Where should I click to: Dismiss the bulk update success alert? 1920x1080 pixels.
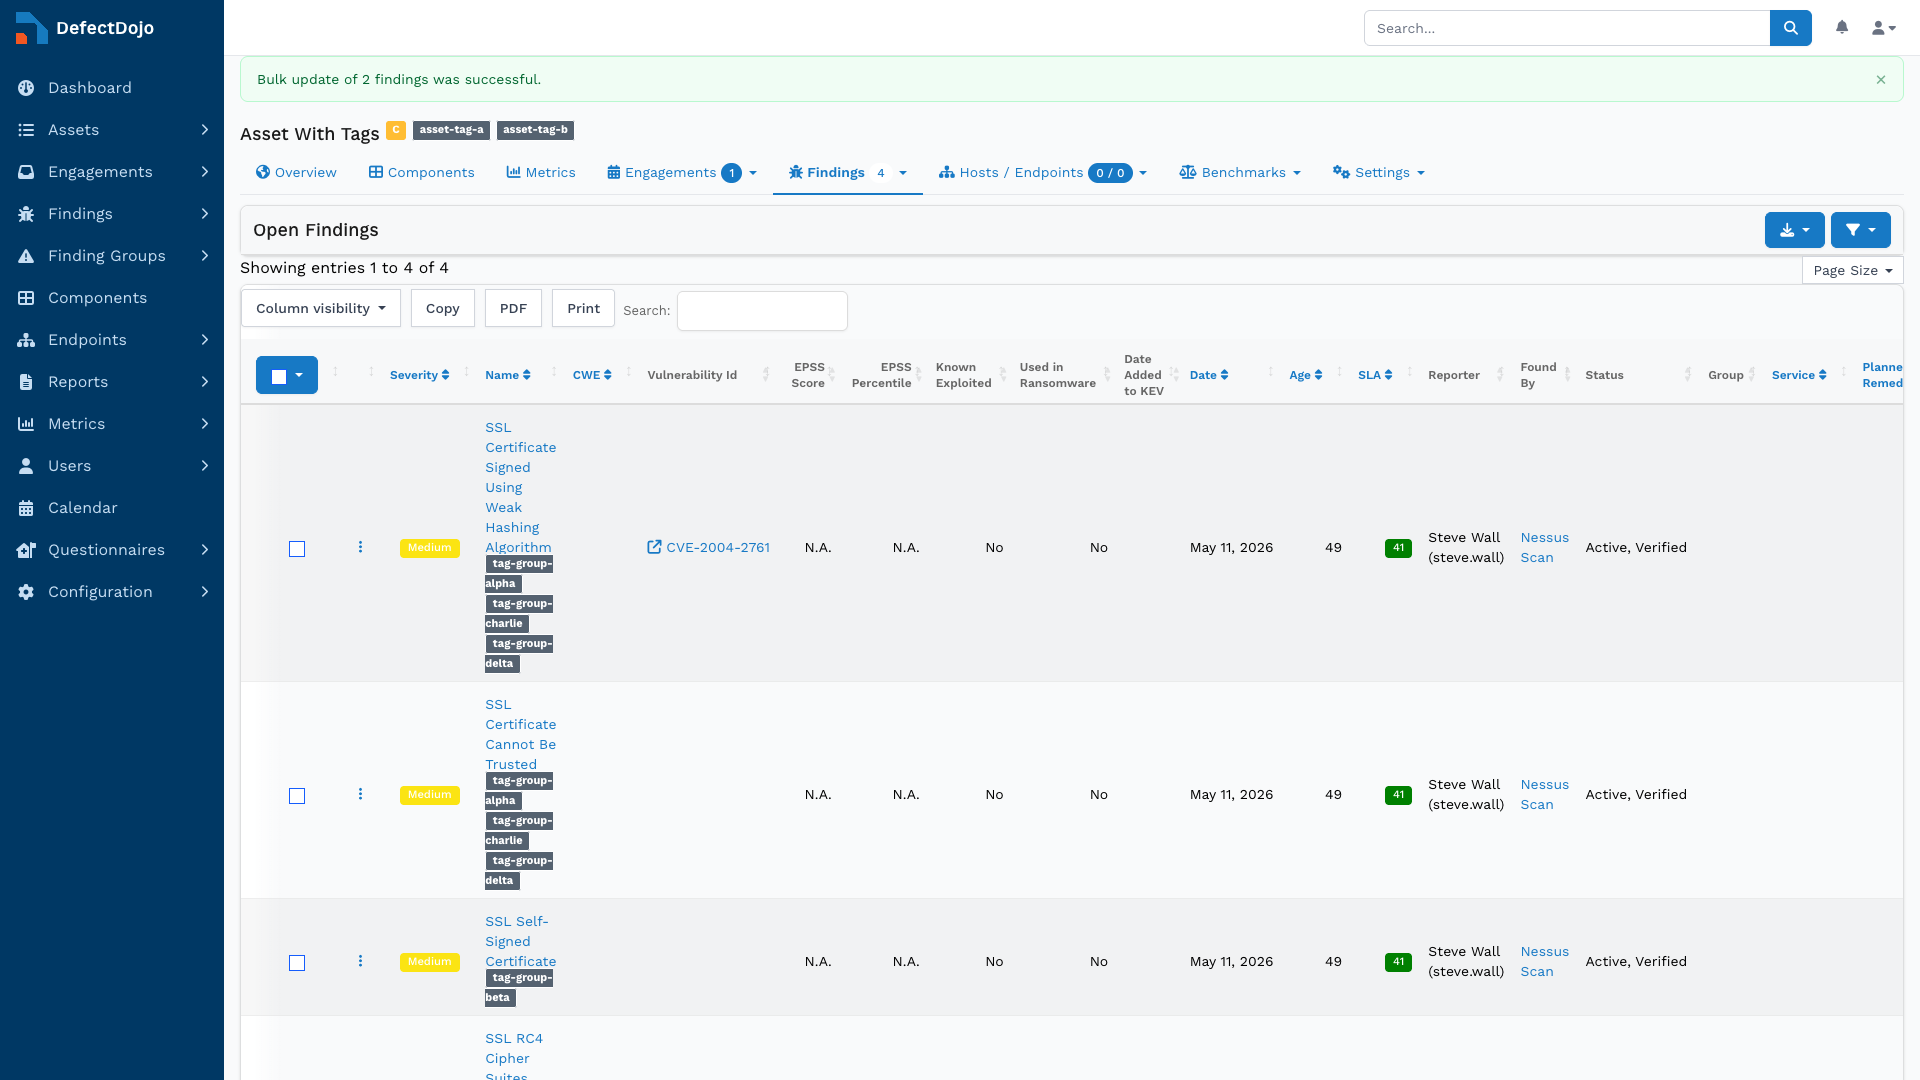(x=1881, y=80)
